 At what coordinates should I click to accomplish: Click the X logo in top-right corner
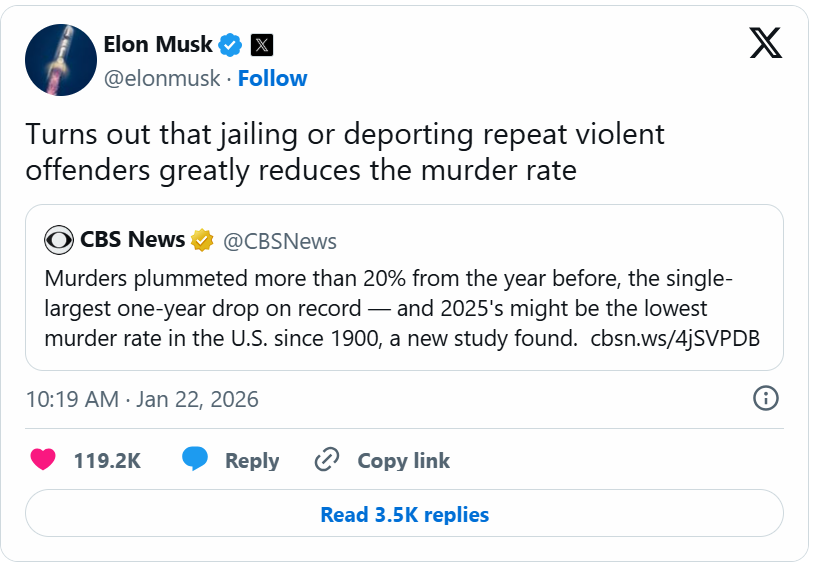(766, 42)
